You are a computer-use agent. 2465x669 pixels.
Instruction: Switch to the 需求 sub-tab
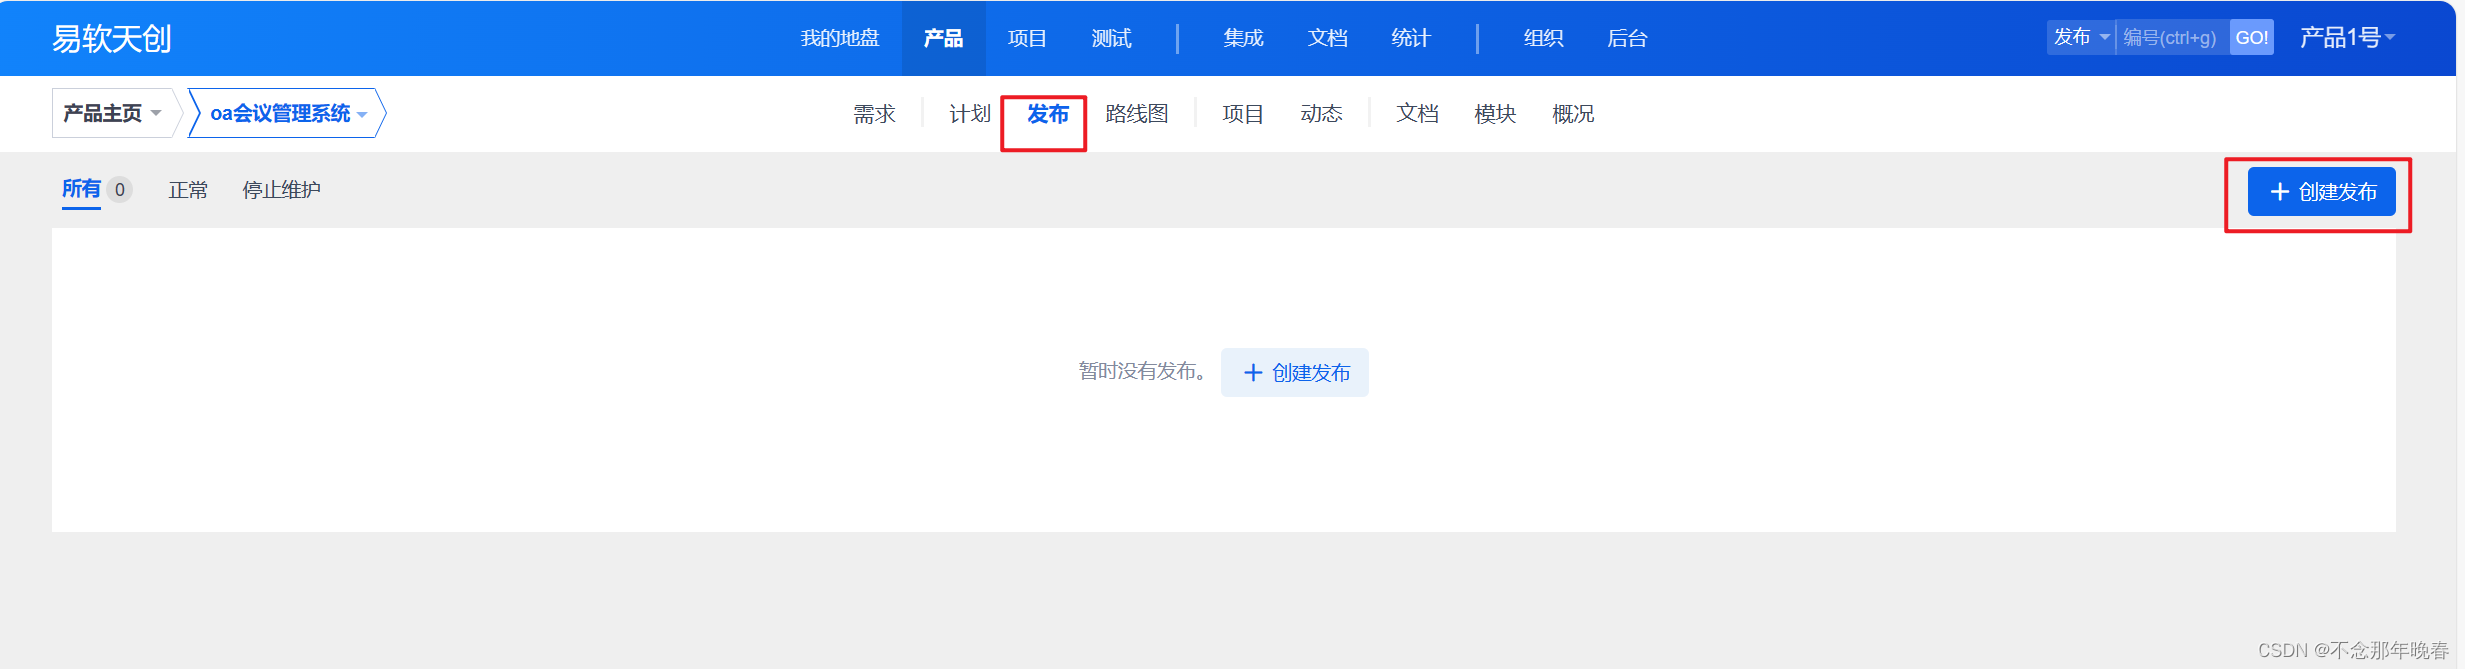pyautogui.click(x=874, y=114)
